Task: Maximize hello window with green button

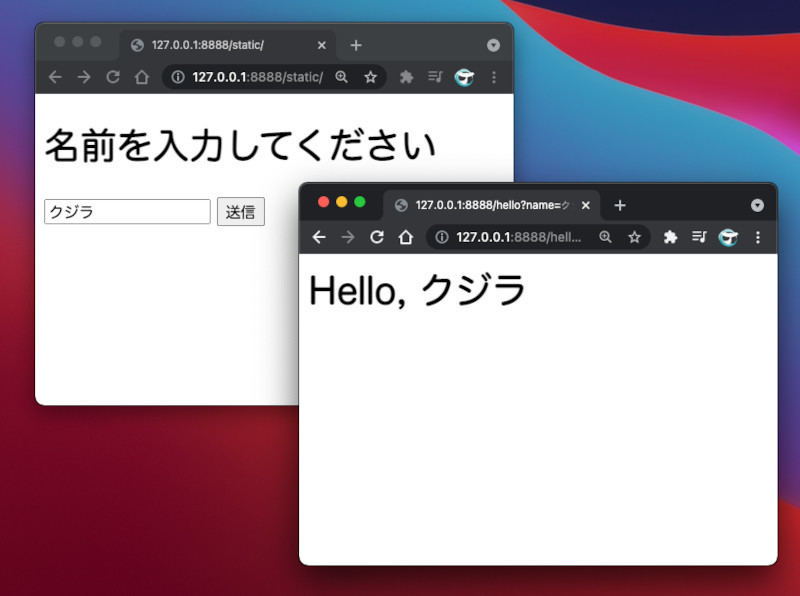Action: tap(360, 202)
